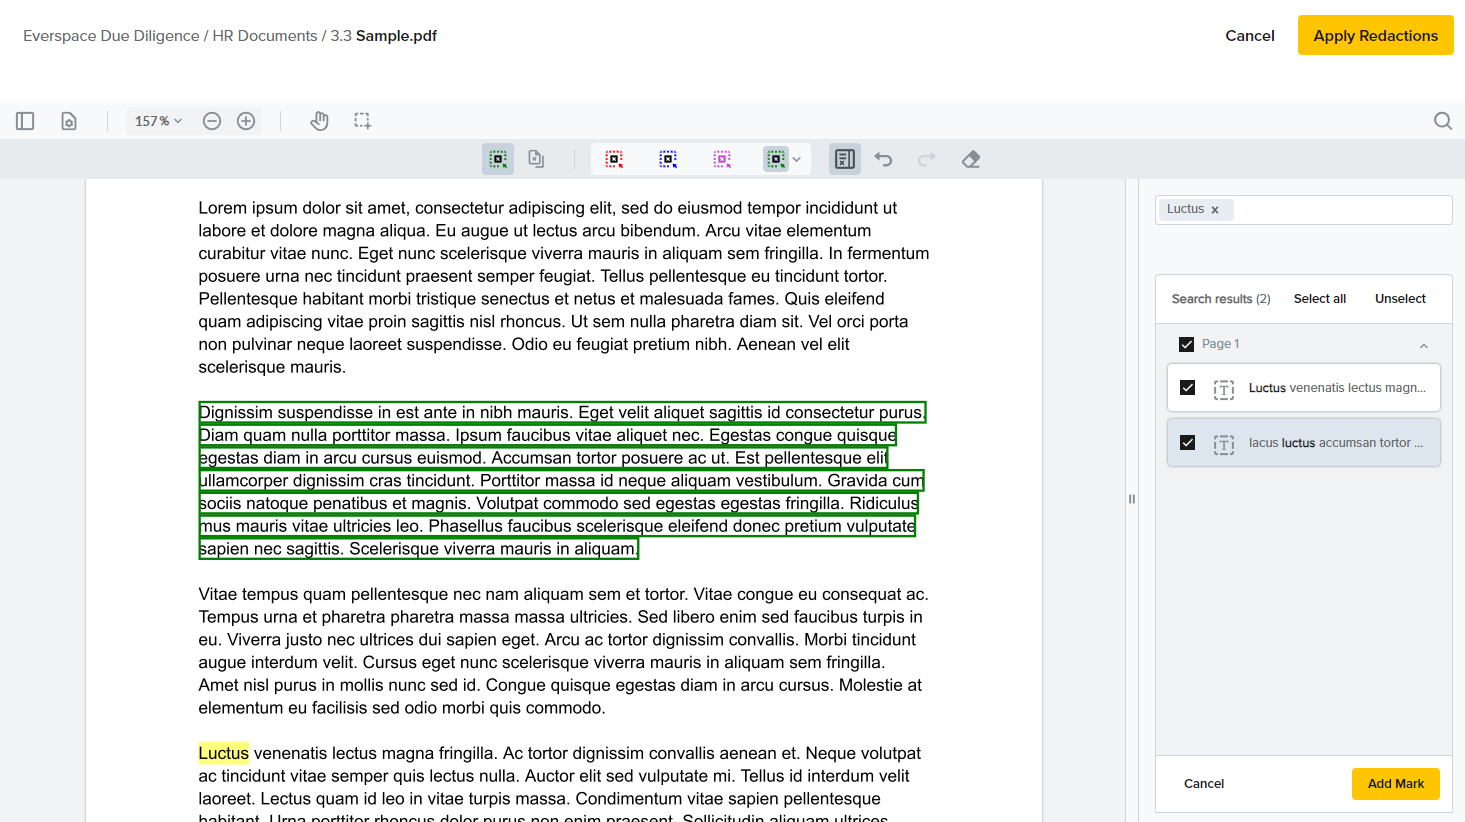Uncheck the lacus luctus accumsan result

1187,442
